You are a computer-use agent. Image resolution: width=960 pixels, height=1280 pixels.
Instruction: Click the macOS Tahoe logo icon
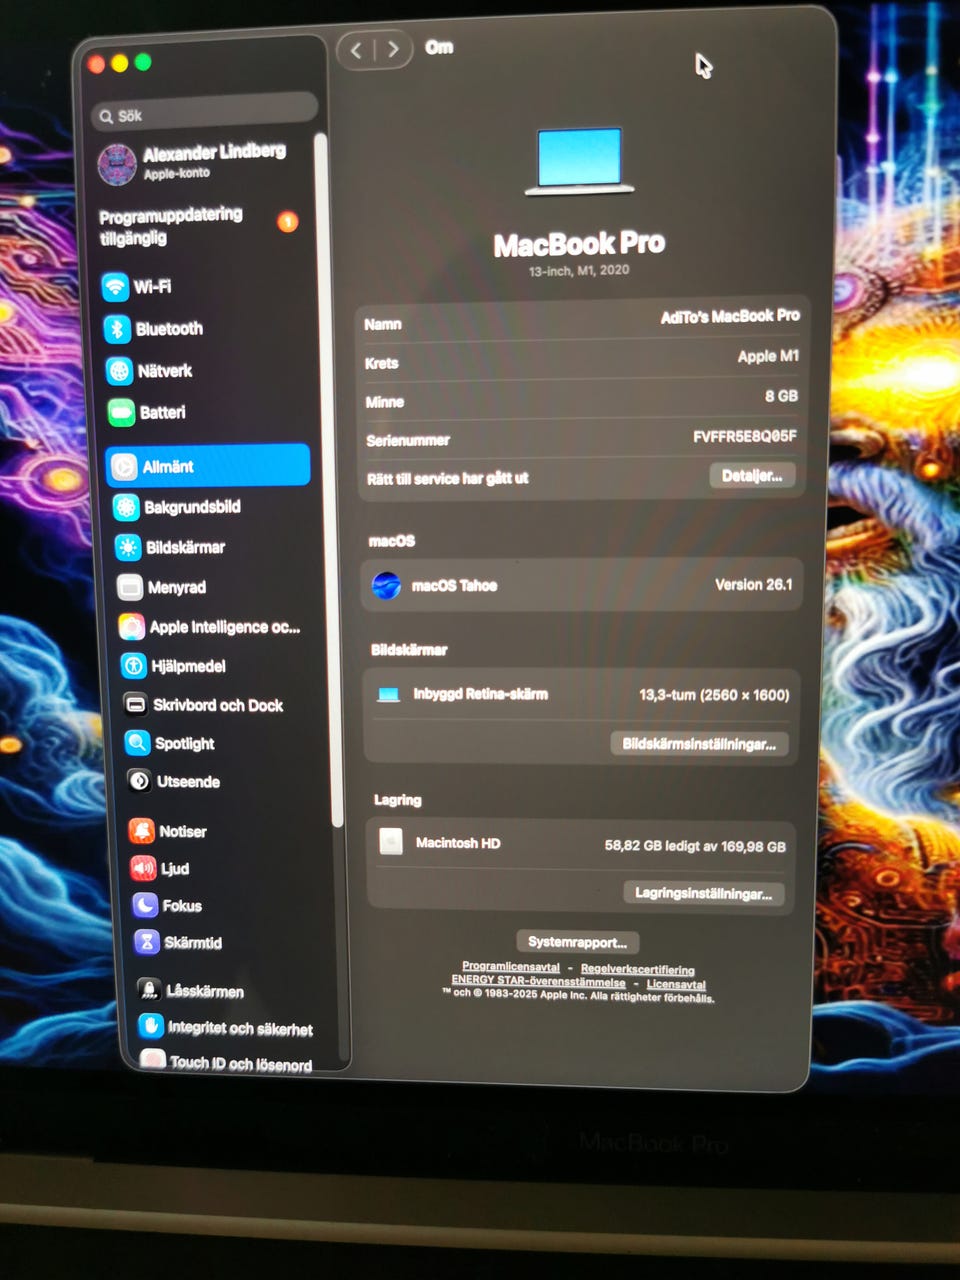[386, 586]
